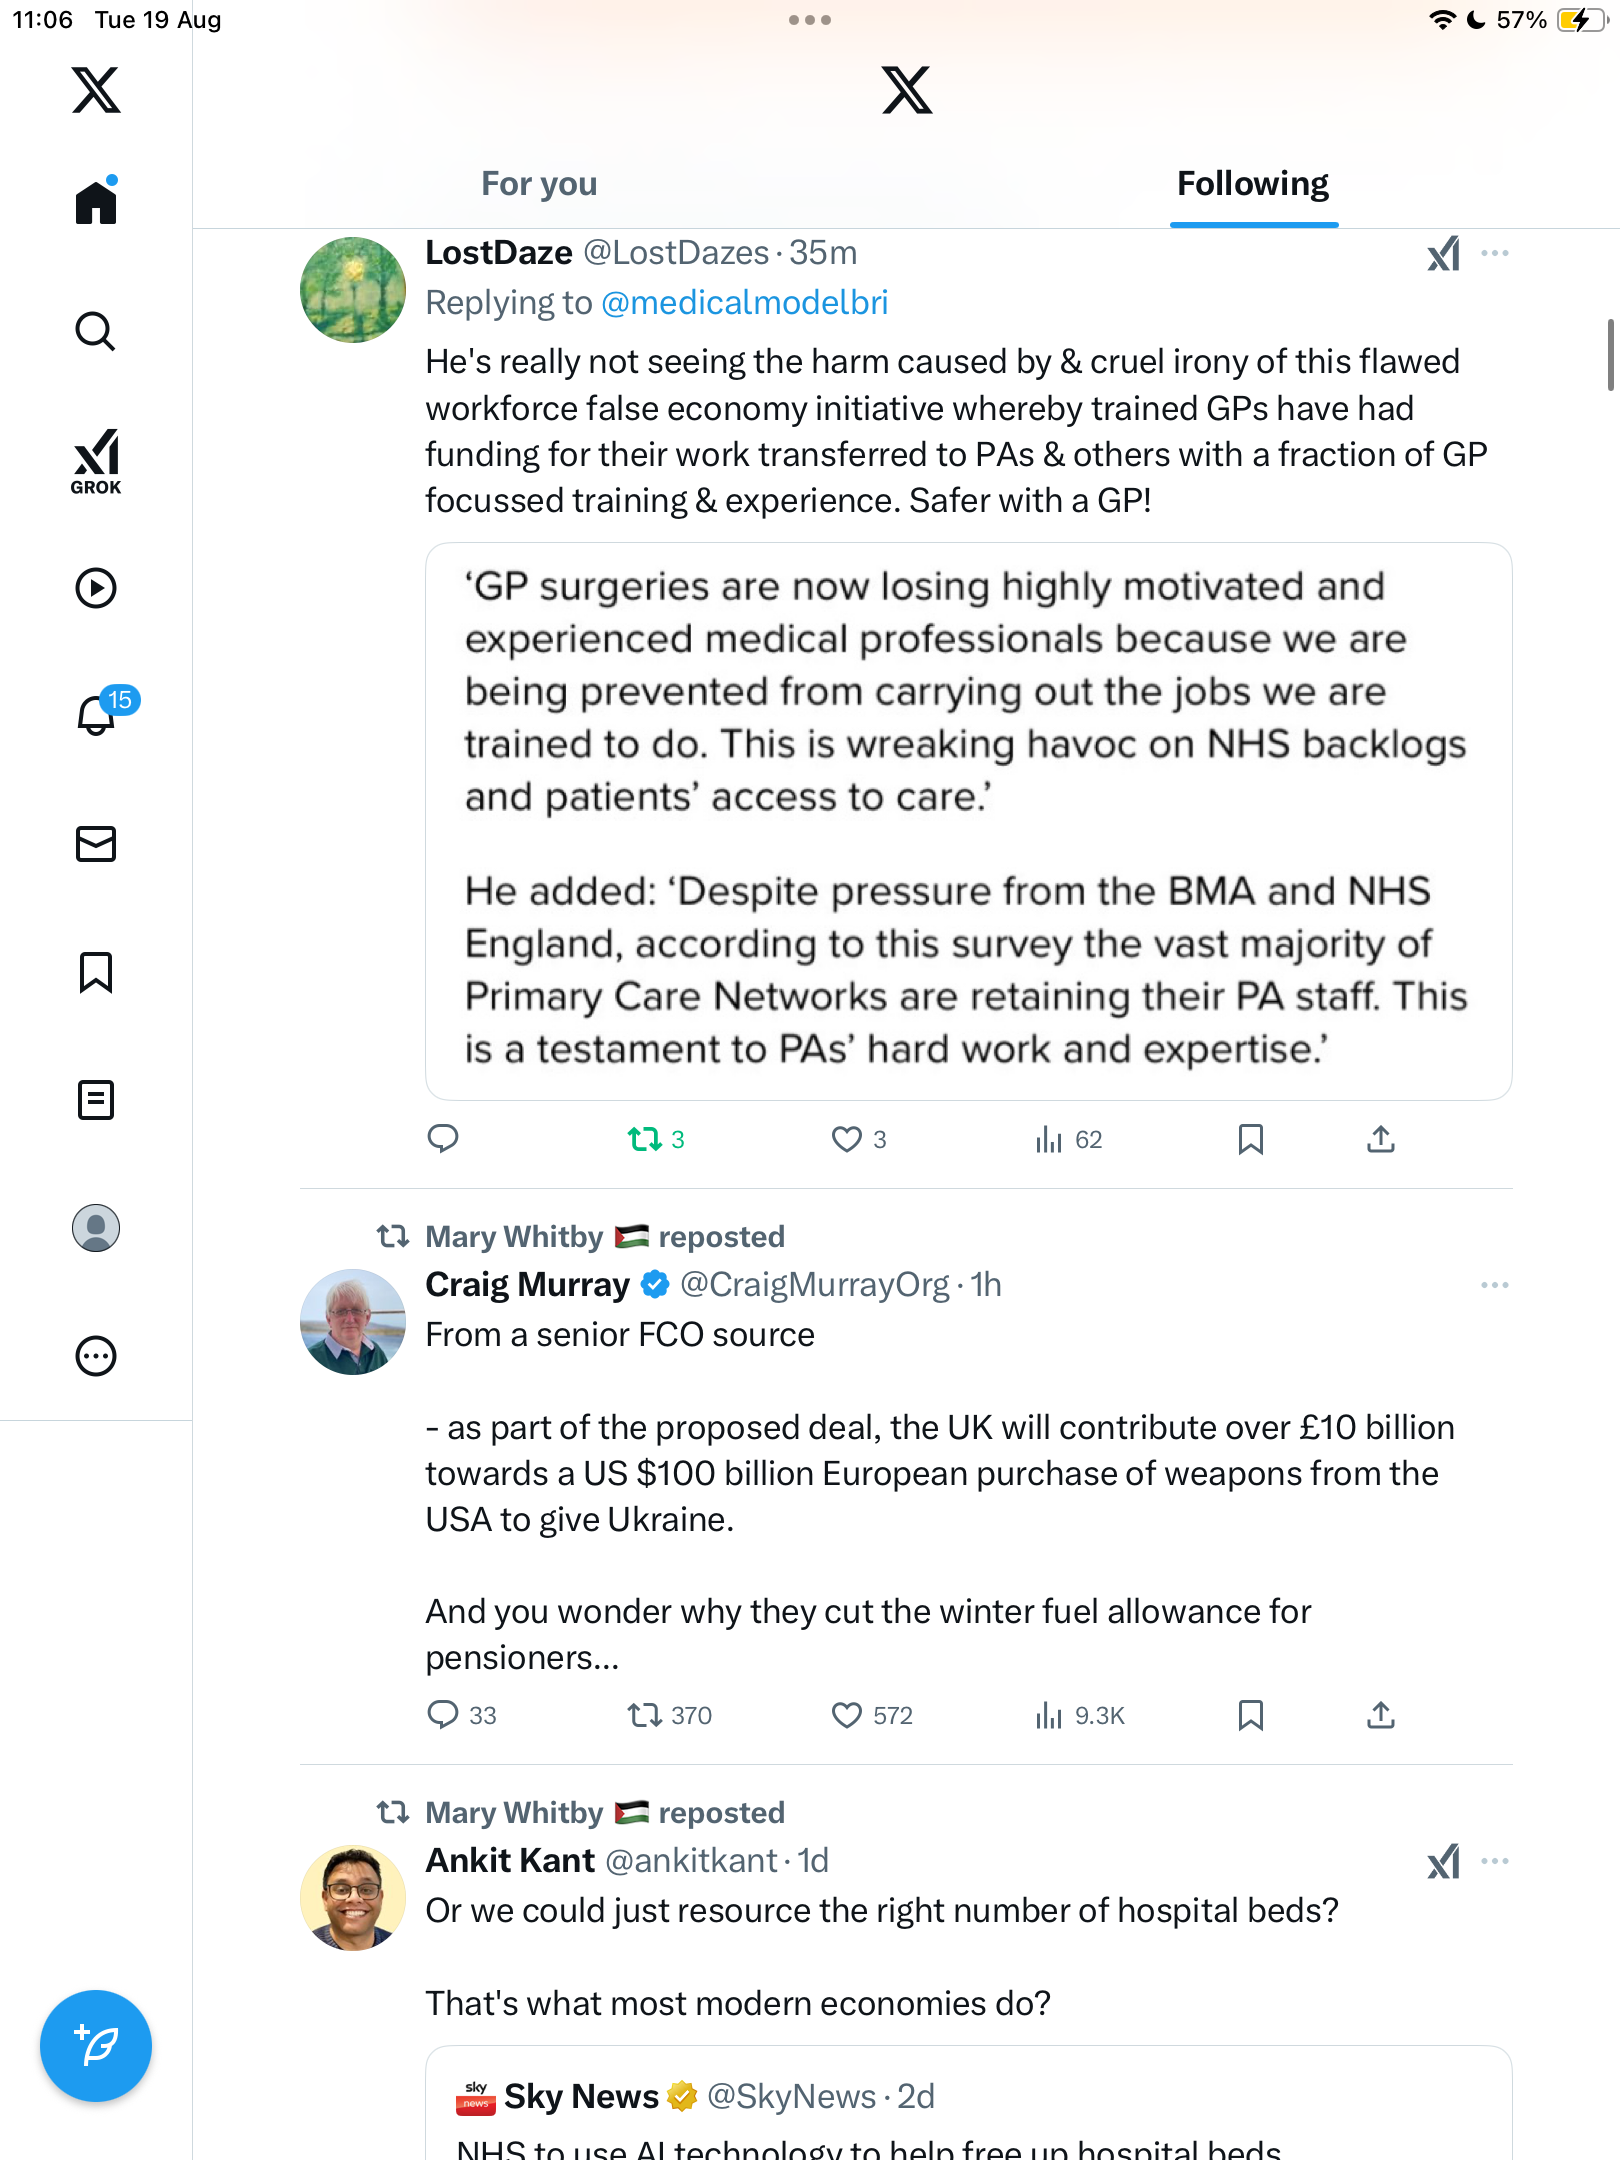The image size is (1620, 2160).
Task: Open Lists icon in the sidebar
Action: [96, 1100]
